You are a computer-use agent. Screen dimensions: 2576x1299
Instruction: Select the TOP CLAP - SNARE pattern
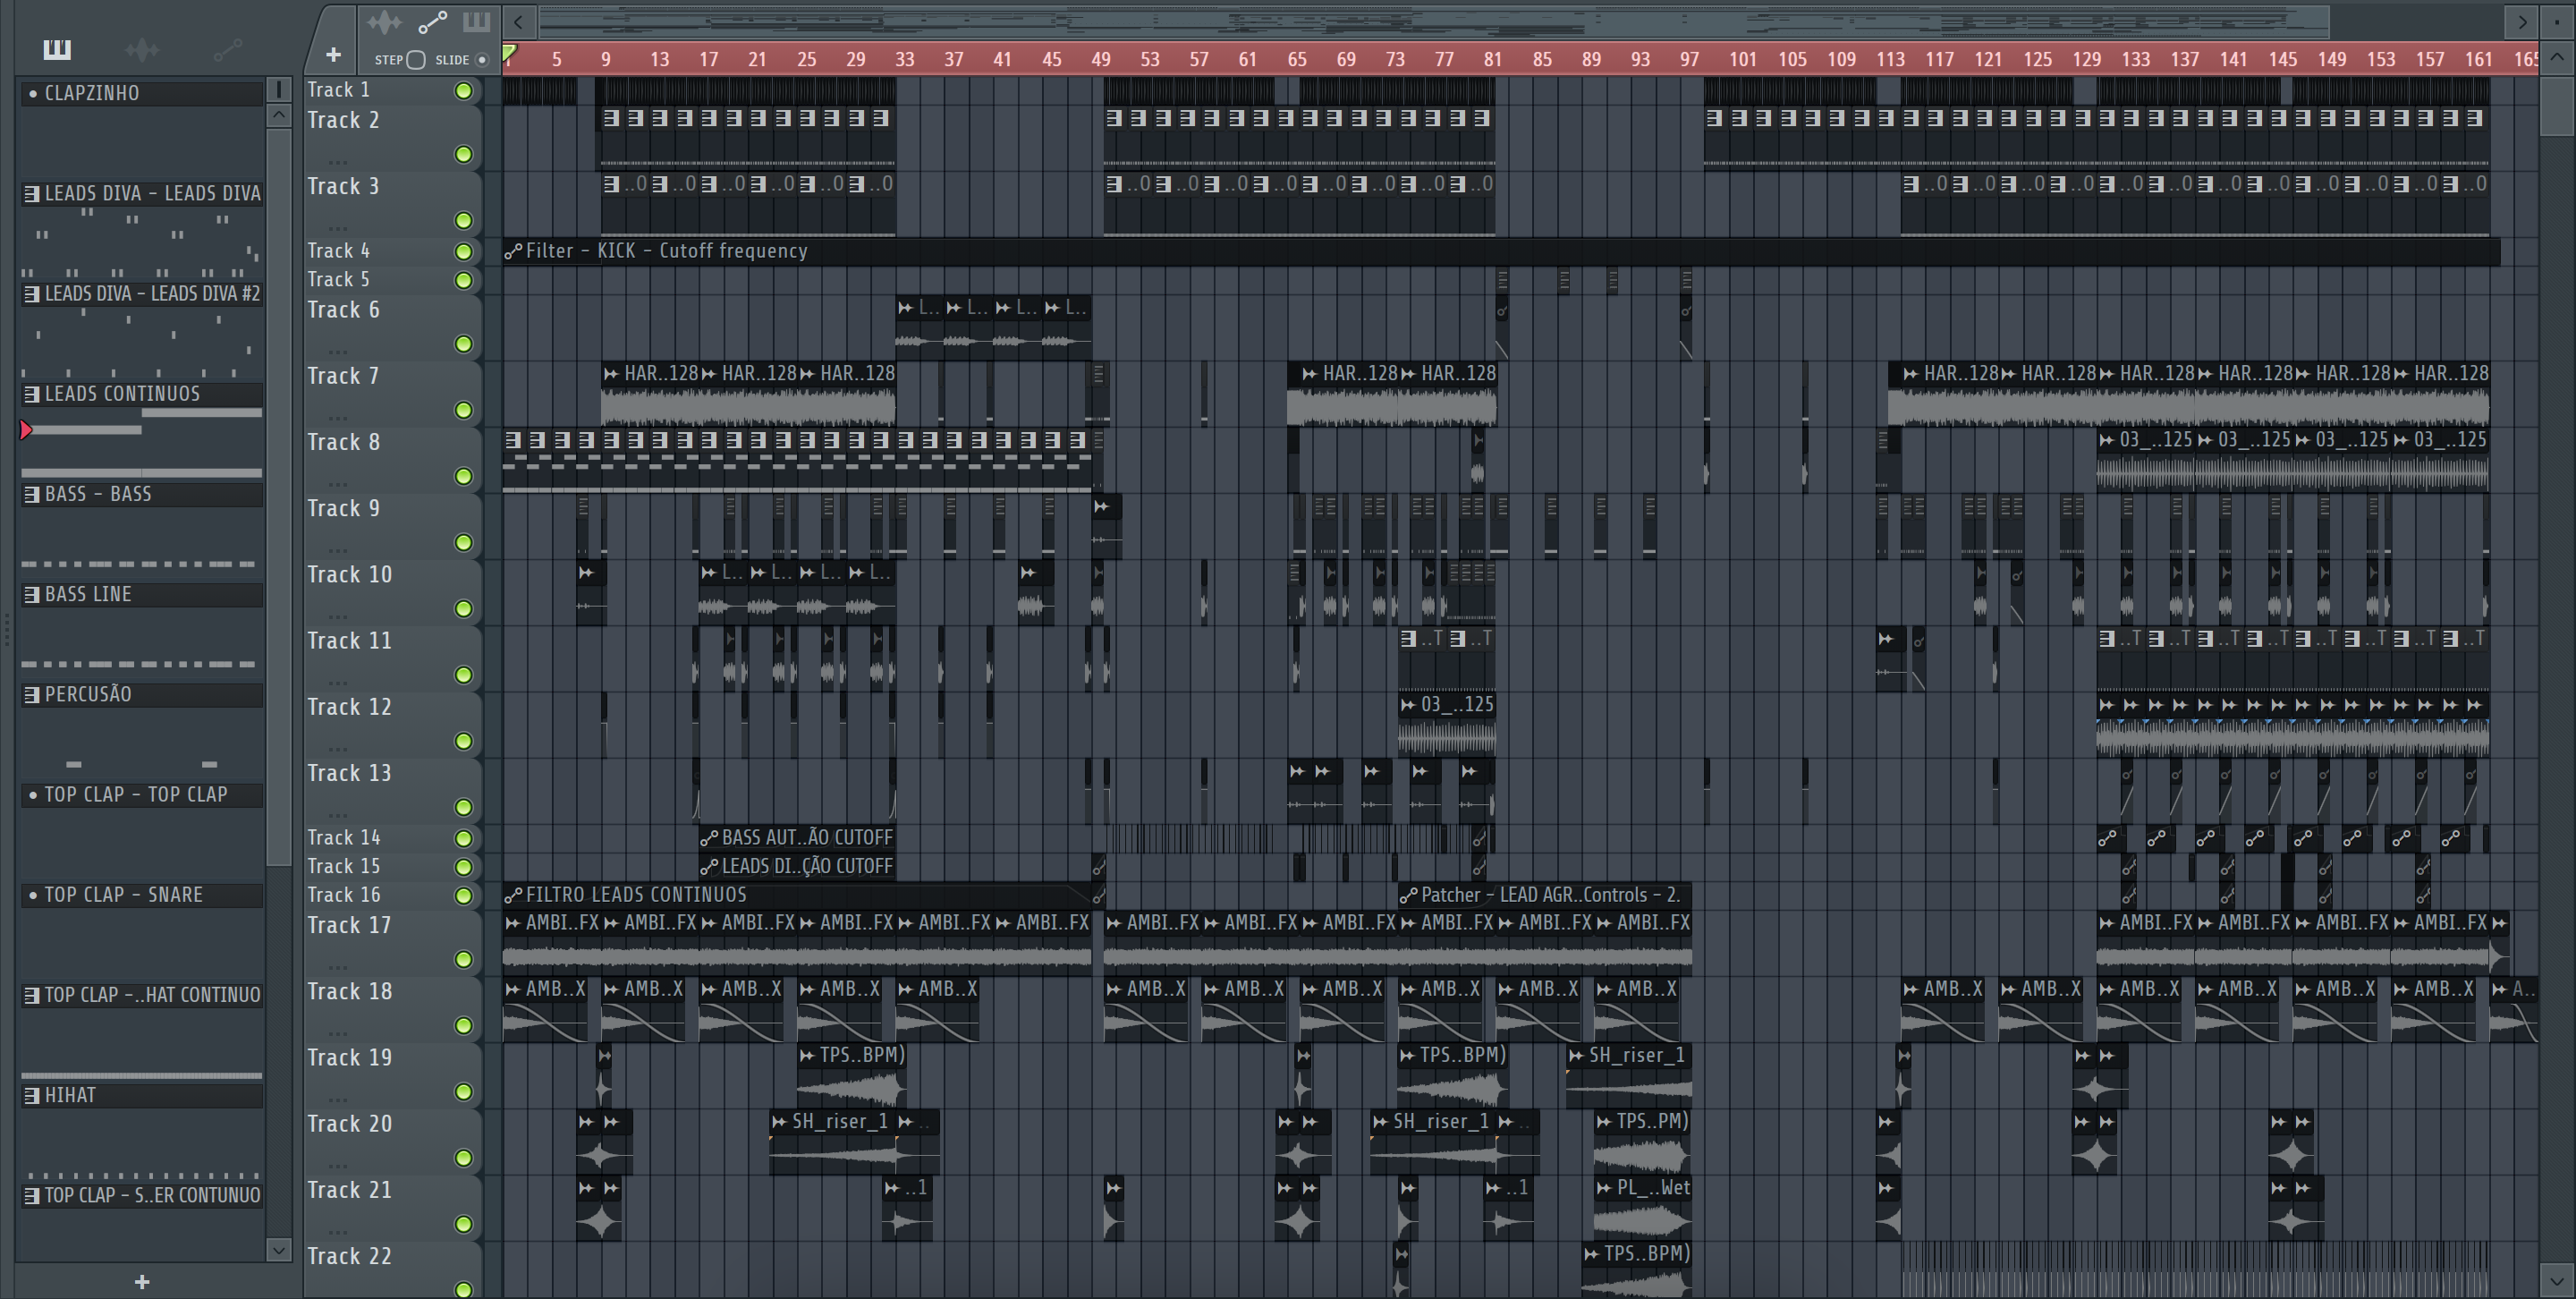[142, 894]
